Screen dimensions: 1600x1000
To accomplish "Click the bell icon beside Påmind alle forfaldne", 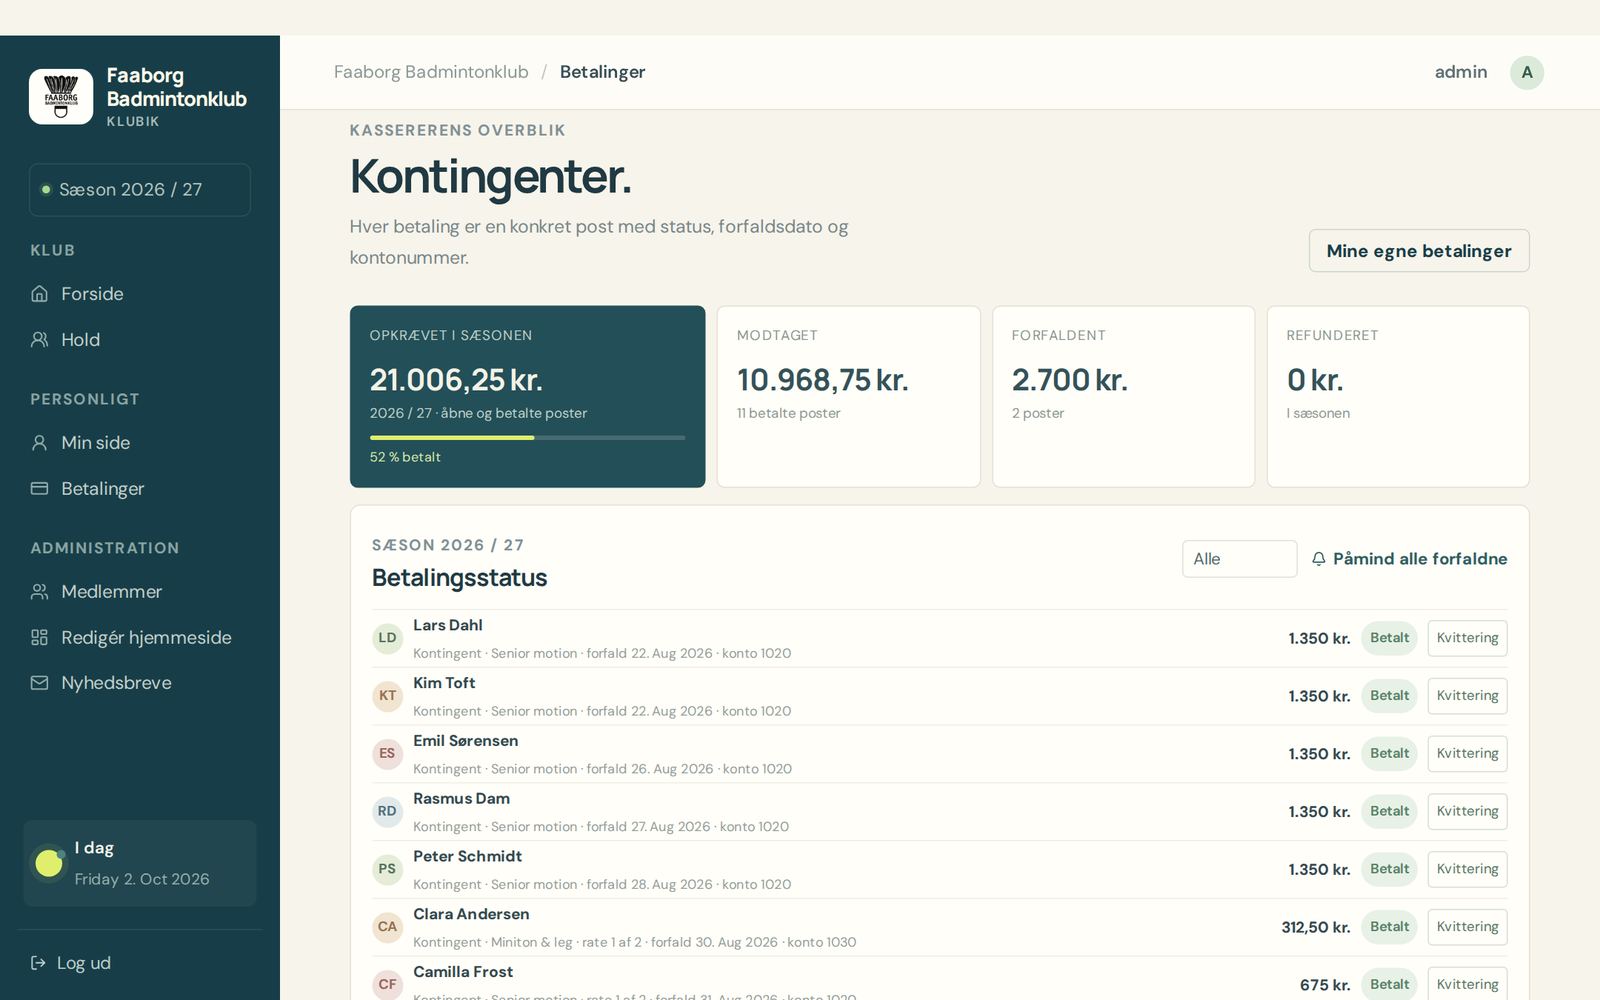I will [1319, 559].
